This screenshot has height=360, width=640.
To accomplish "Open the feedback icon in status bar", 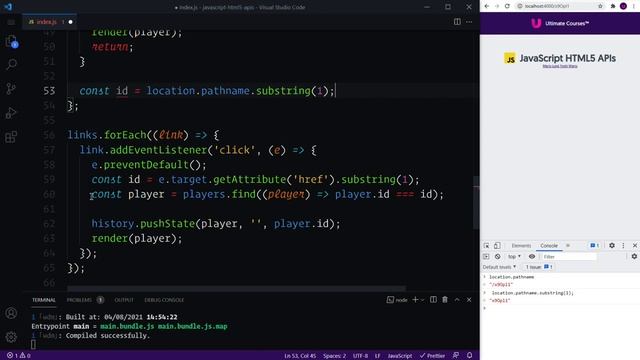I will click(456, 356).
